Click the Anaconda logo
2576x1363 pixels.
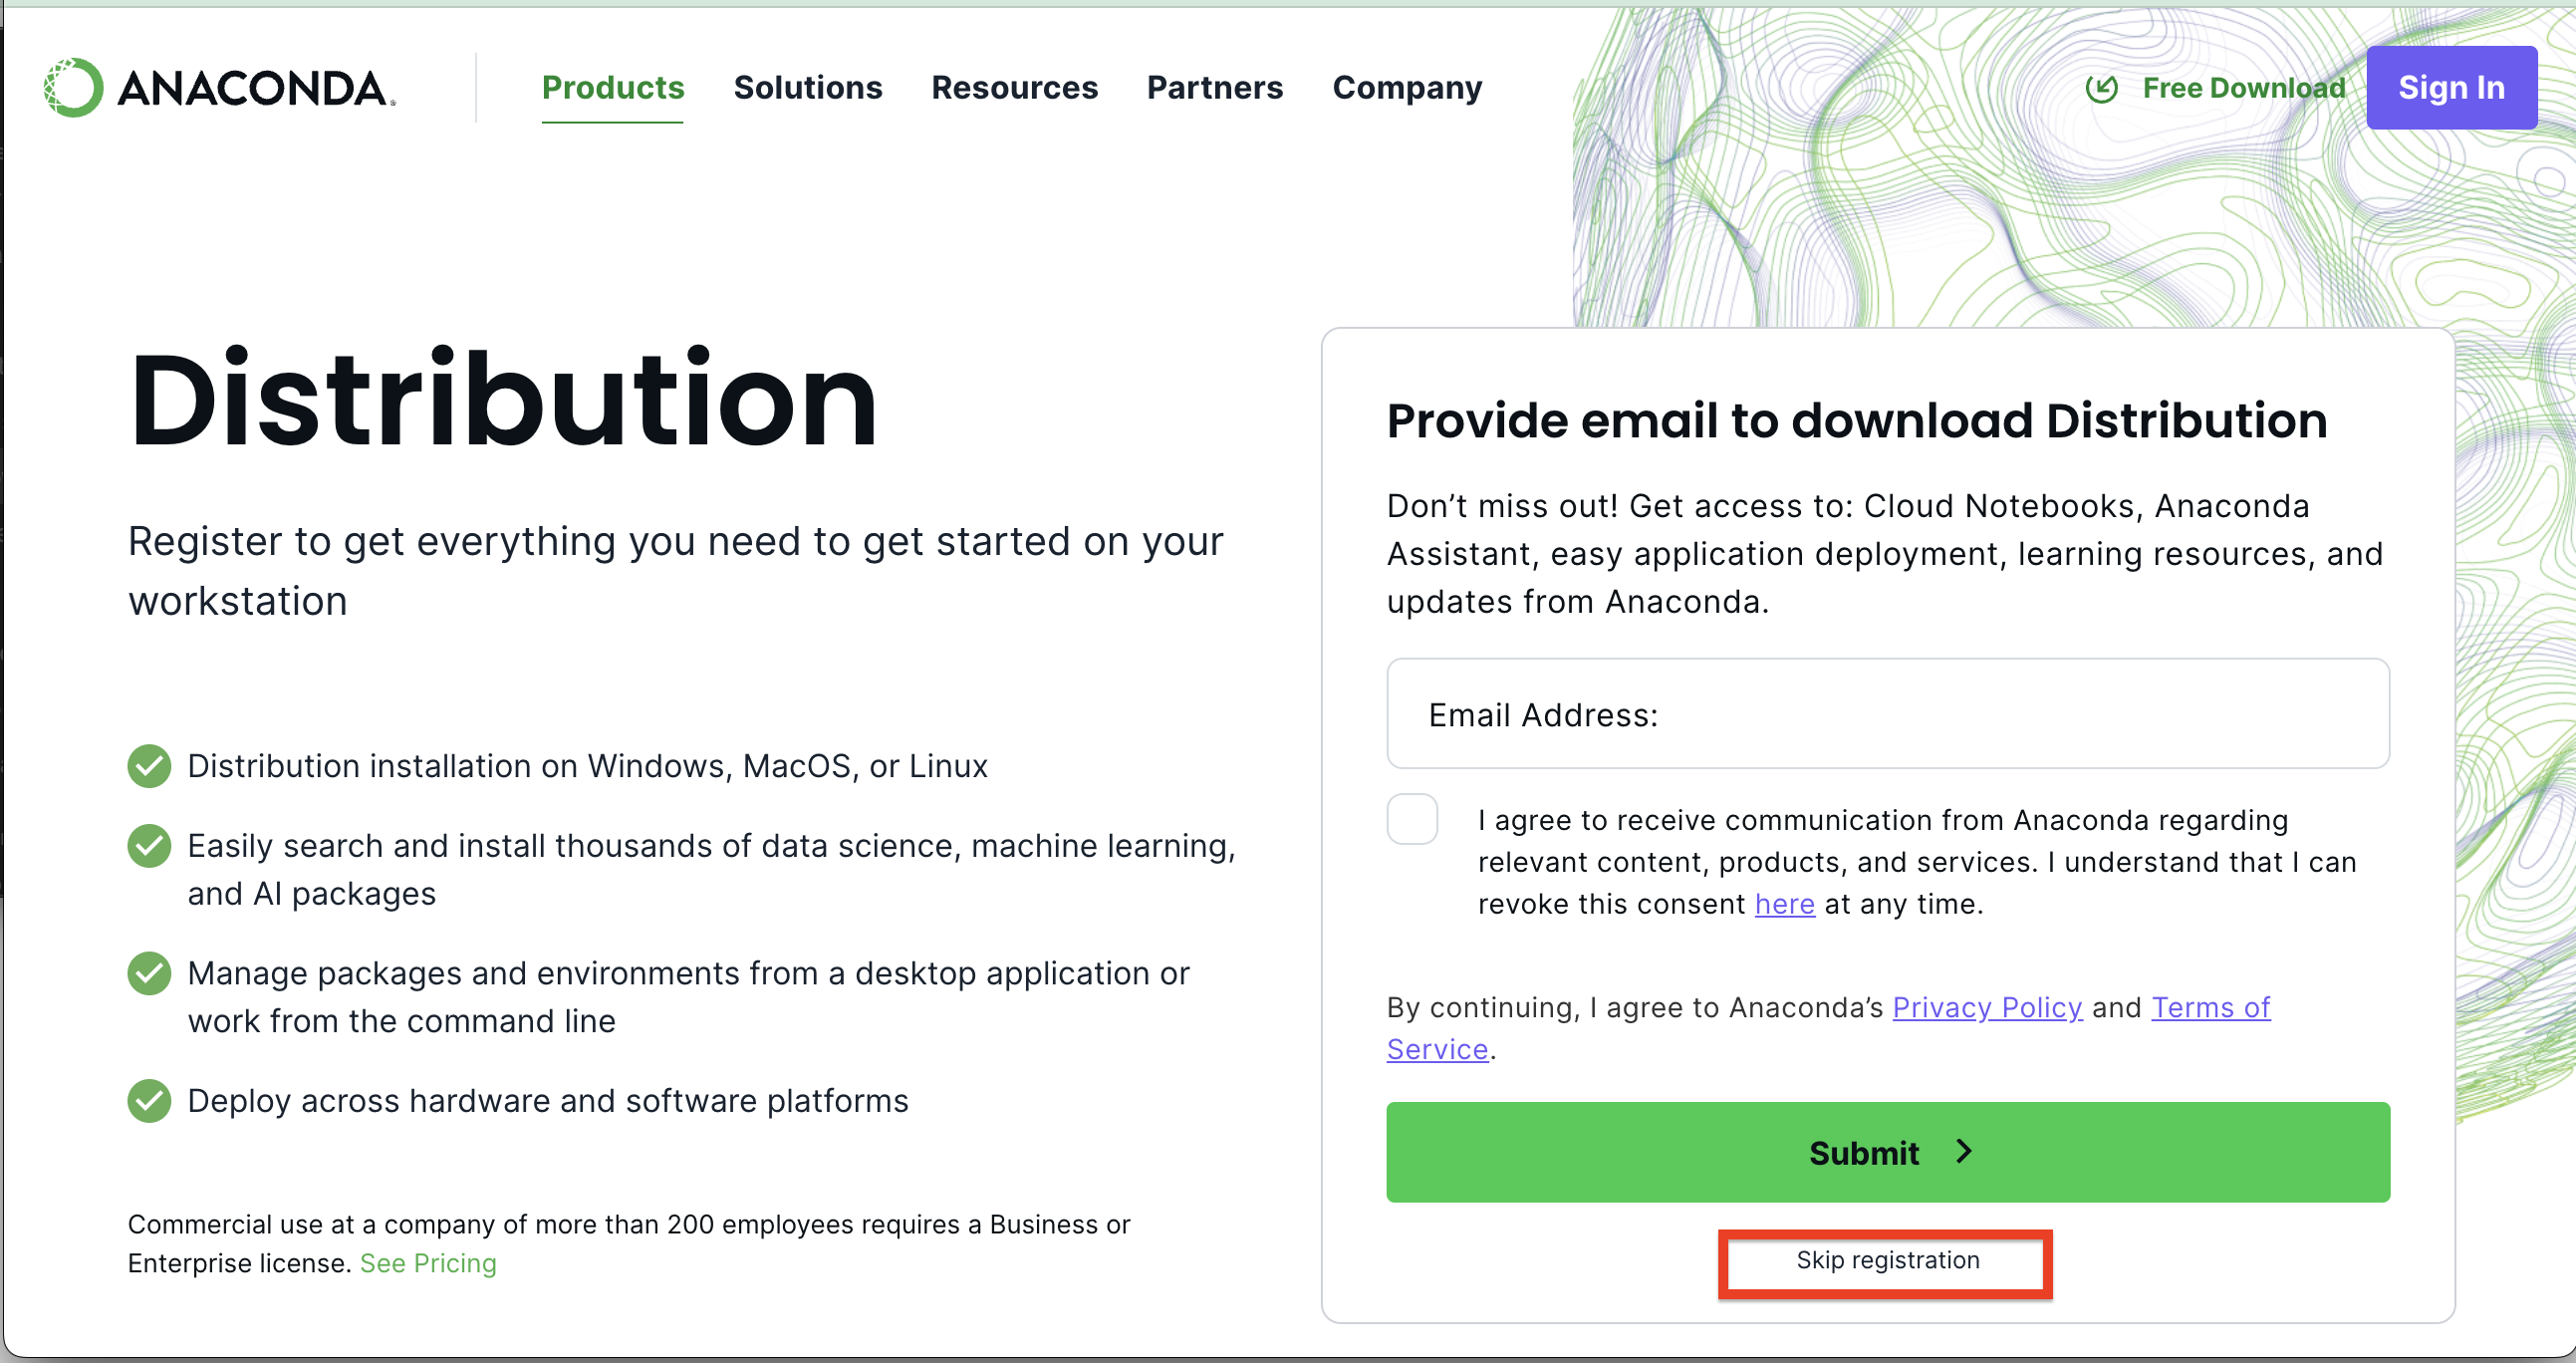coord(220,88)
